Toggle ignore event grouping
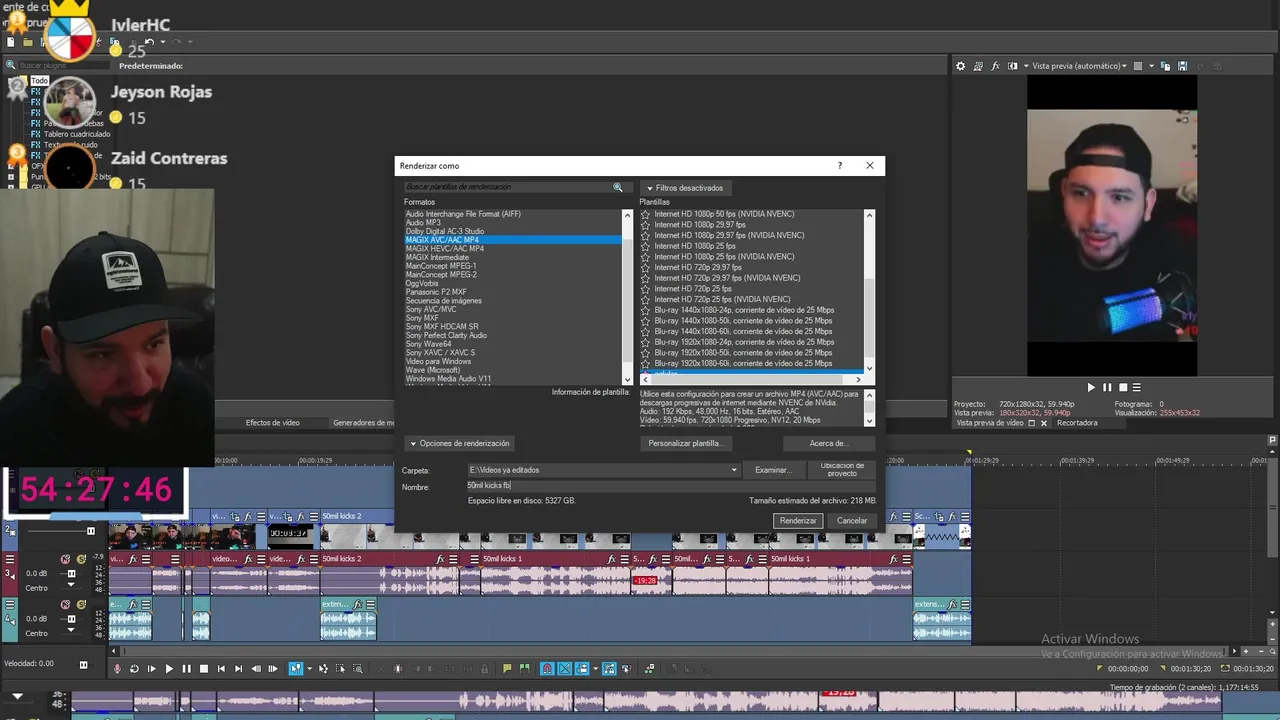 tap(626, 669)
